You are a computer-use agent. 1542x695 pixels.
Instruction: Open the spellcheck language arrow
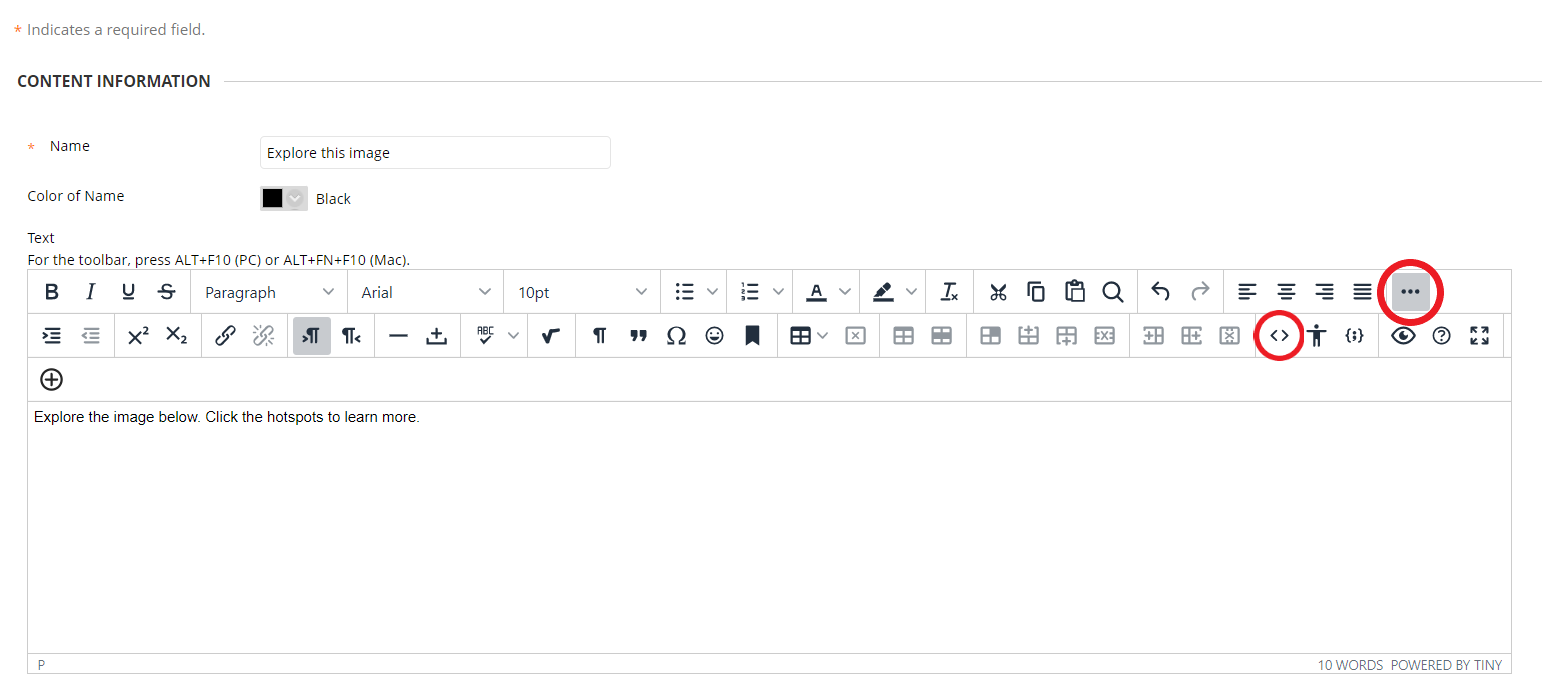click(513, 336)
